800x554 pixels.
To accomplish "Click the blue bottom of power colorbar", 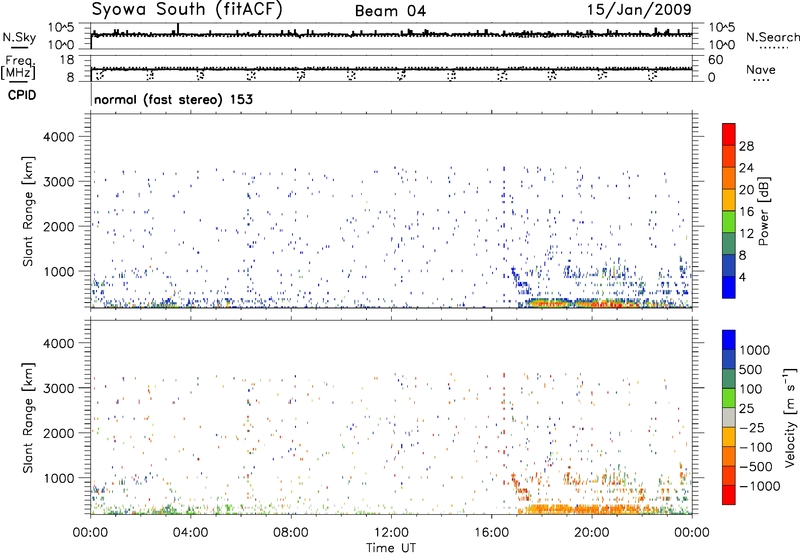I will pos(729,287).
